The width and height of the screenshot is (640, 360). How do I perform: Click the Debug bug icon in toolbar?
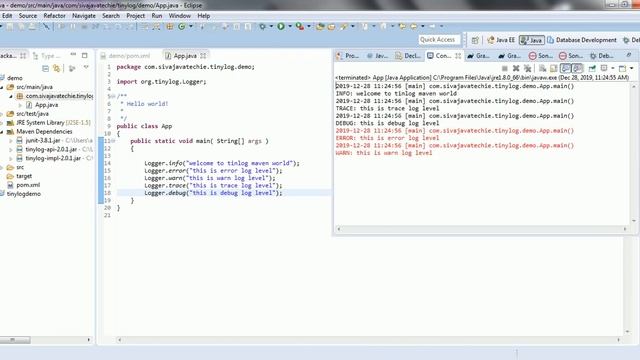262,27
